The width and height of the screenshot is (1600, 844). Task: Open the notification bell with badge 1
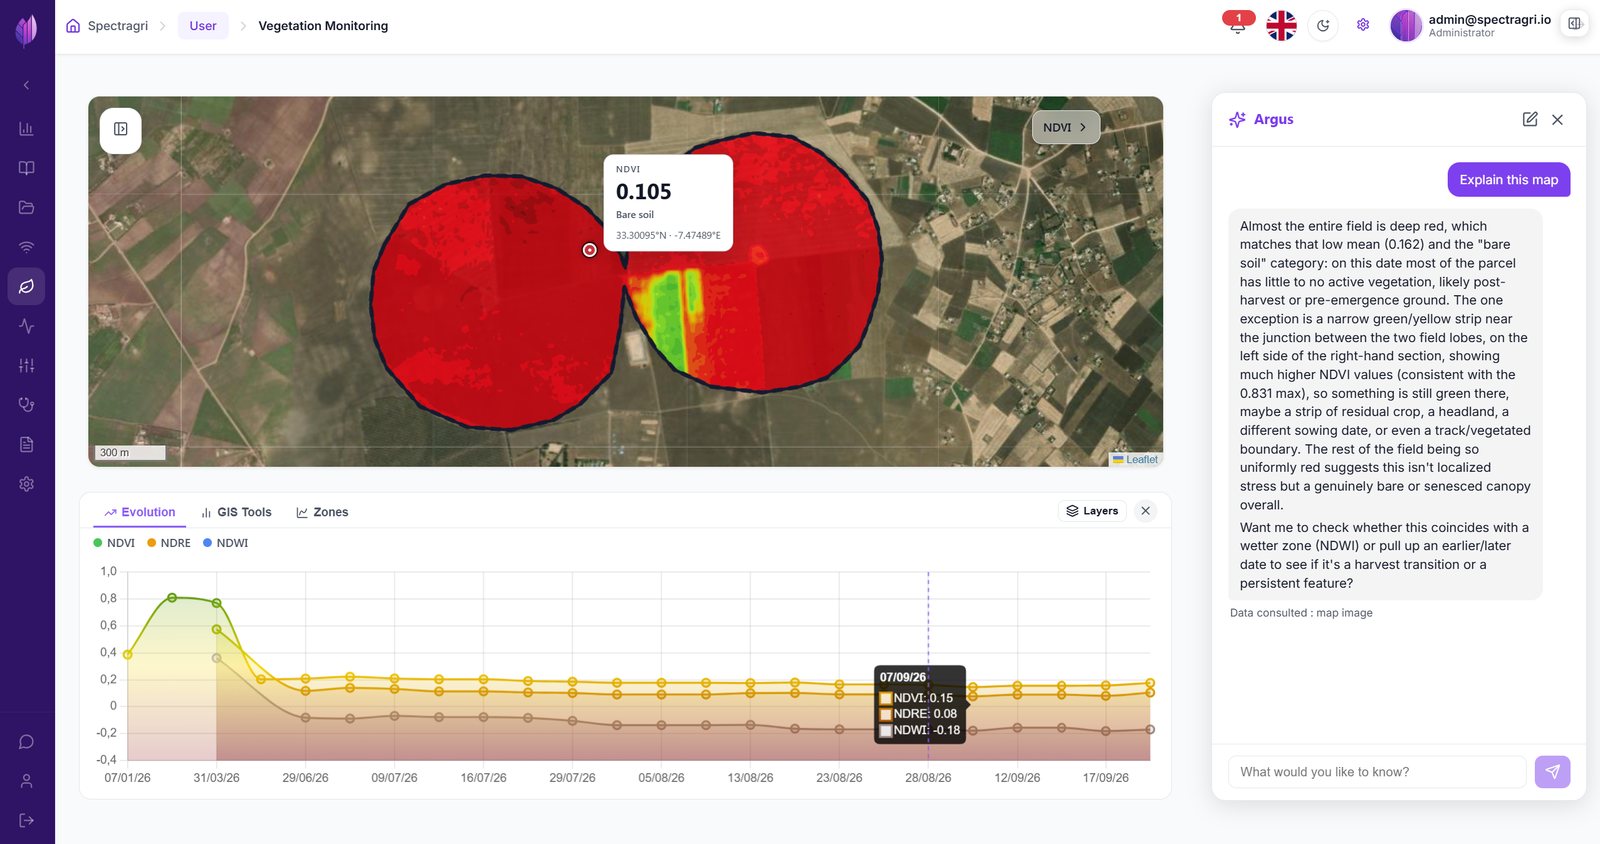[x=1238, y=24]
